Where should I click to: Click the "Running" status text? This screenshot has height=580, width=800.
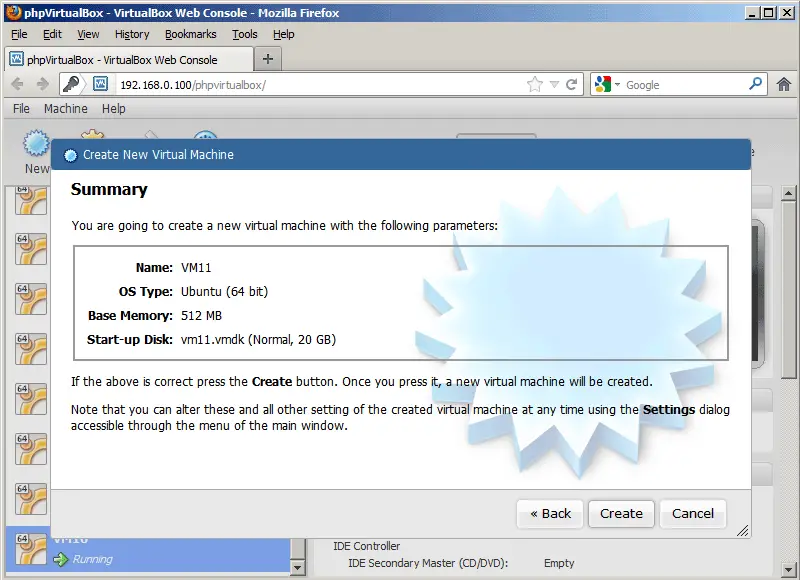click(93, 559)
